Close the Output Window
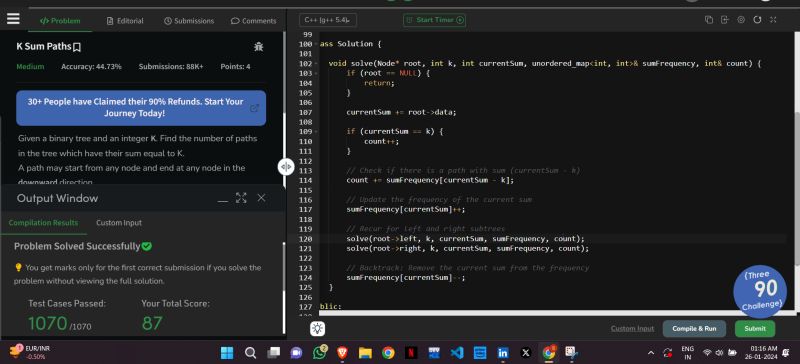800x364 pixels. 261,198
